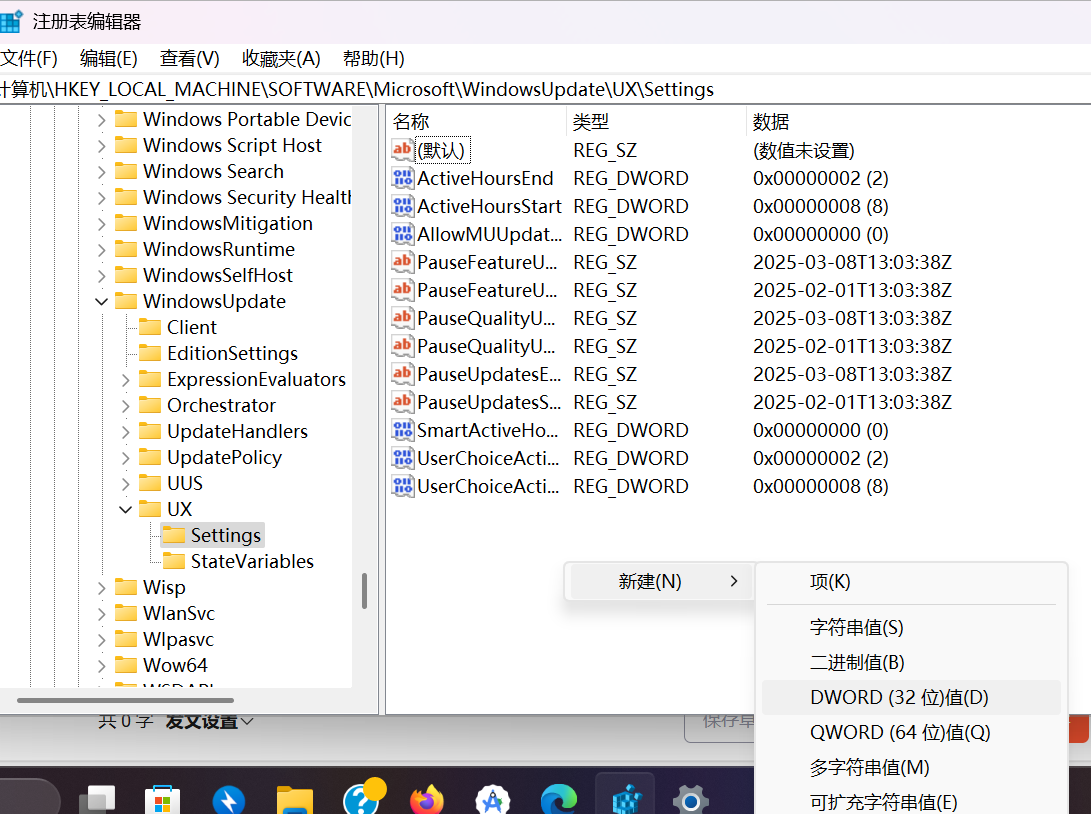The image size is (1091, 814).
Task: Collapse the UX tree node
Action: pyautogui.click(x=125, y=509)
